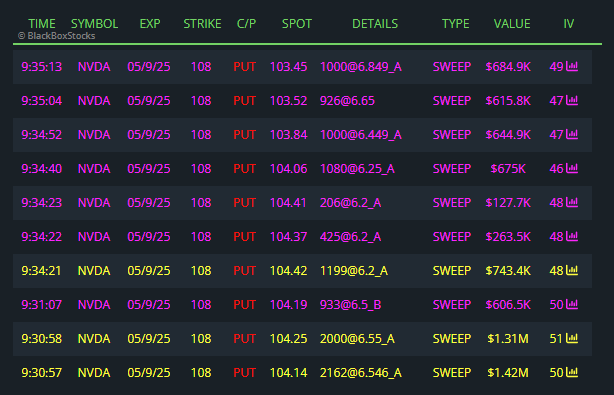Click the $675K value cell
The width and height of the screenshot is (614, 395).
[x=508, y=169]
